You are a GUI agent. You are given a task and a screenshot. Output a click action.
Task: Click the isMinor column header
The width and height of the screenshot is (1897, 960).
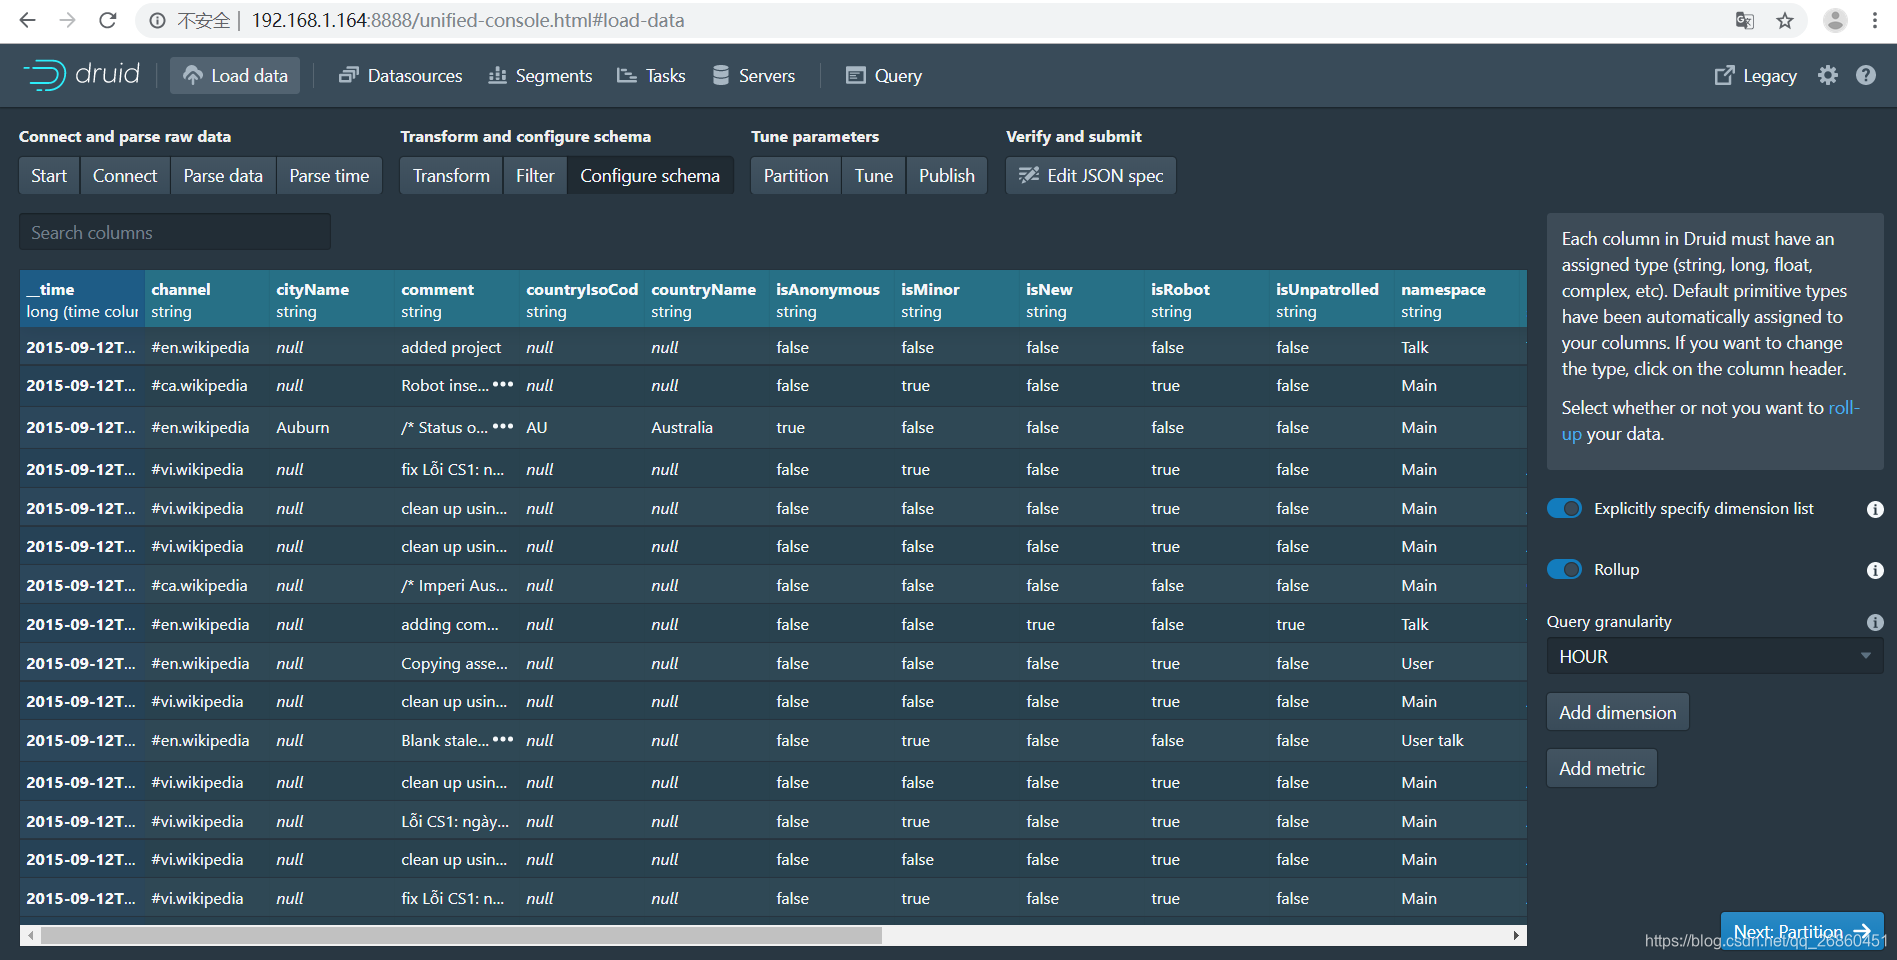pyautogui.click(x=957, y=300)
